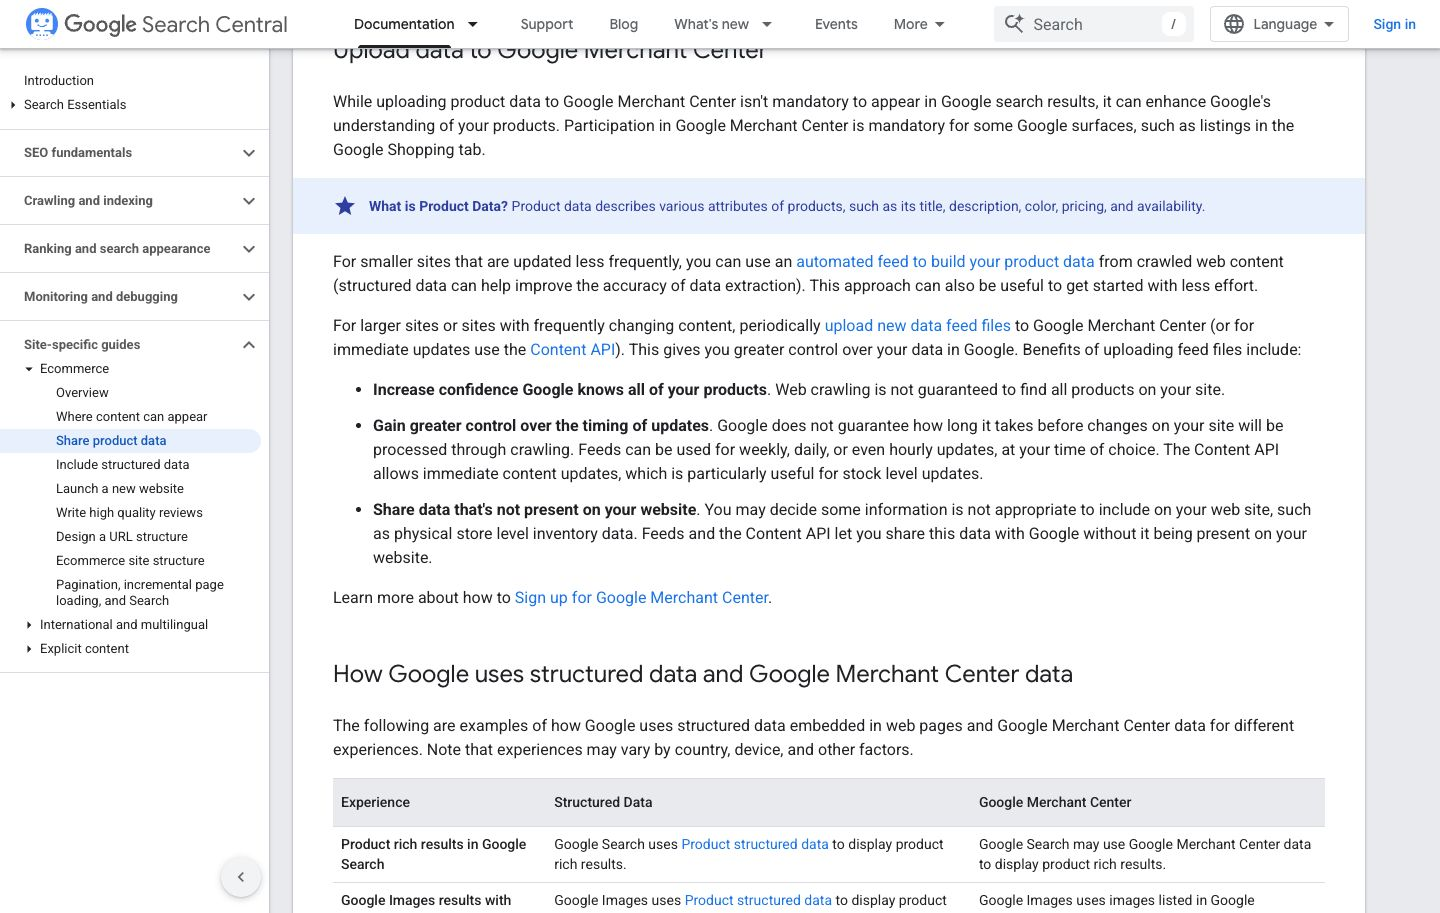
Task: Click the search magnifier icon
Action: click(1014, 24)
